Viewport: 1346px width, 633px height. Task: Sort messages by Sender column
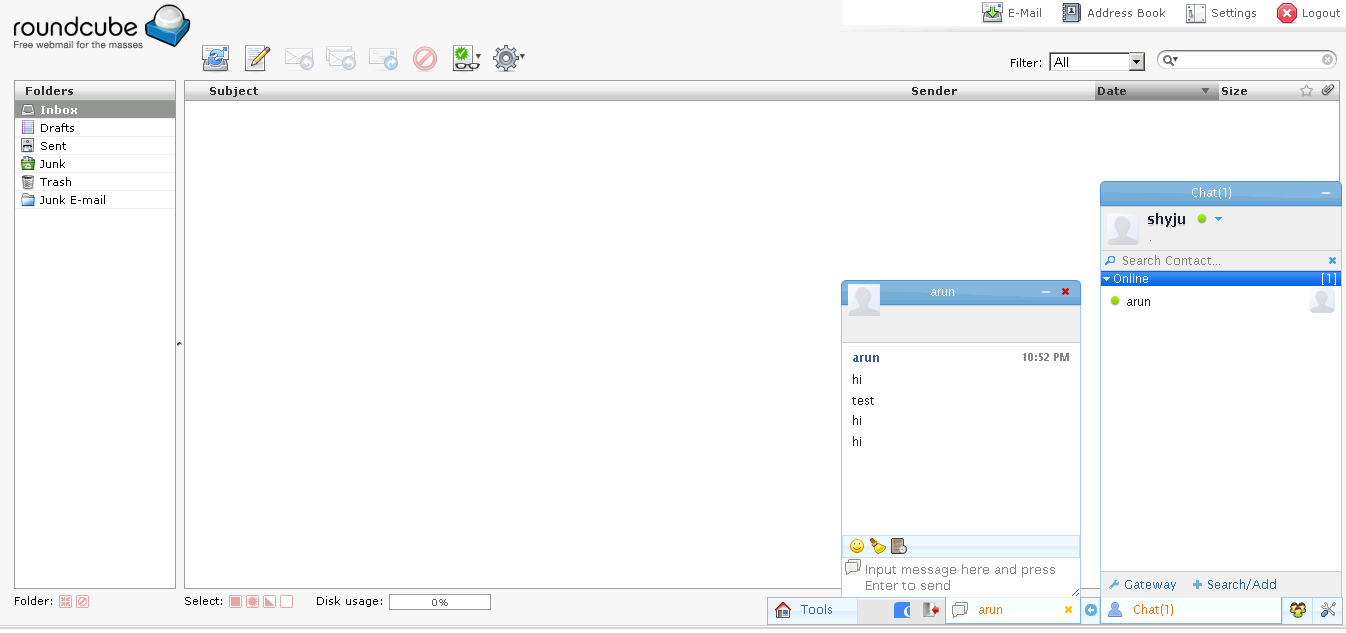click(x=934, y=91)
